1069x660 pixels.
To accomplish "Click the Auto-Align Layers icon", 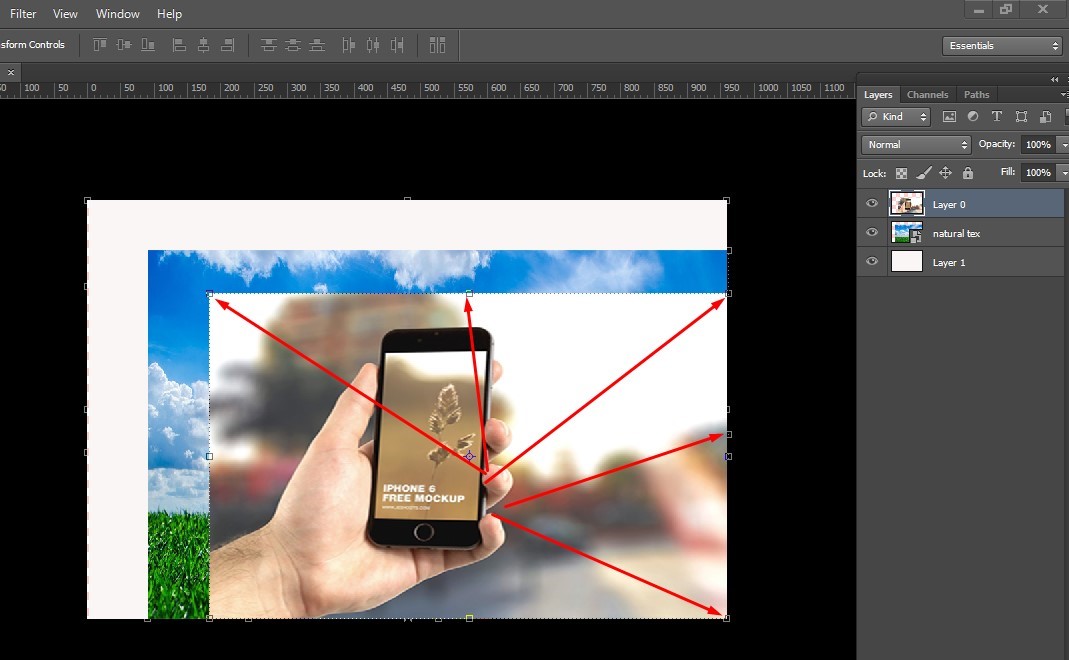I will click(437, 45).
